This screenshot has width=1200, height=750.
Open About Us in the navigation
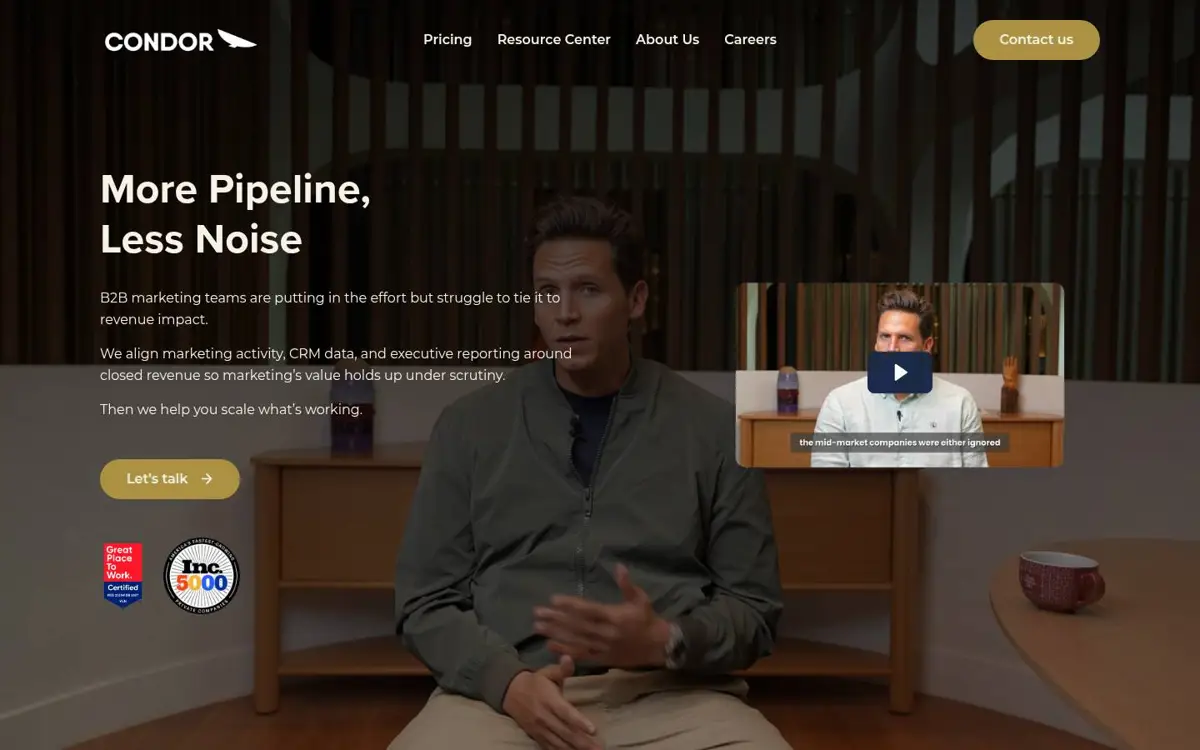pos(667,40)
